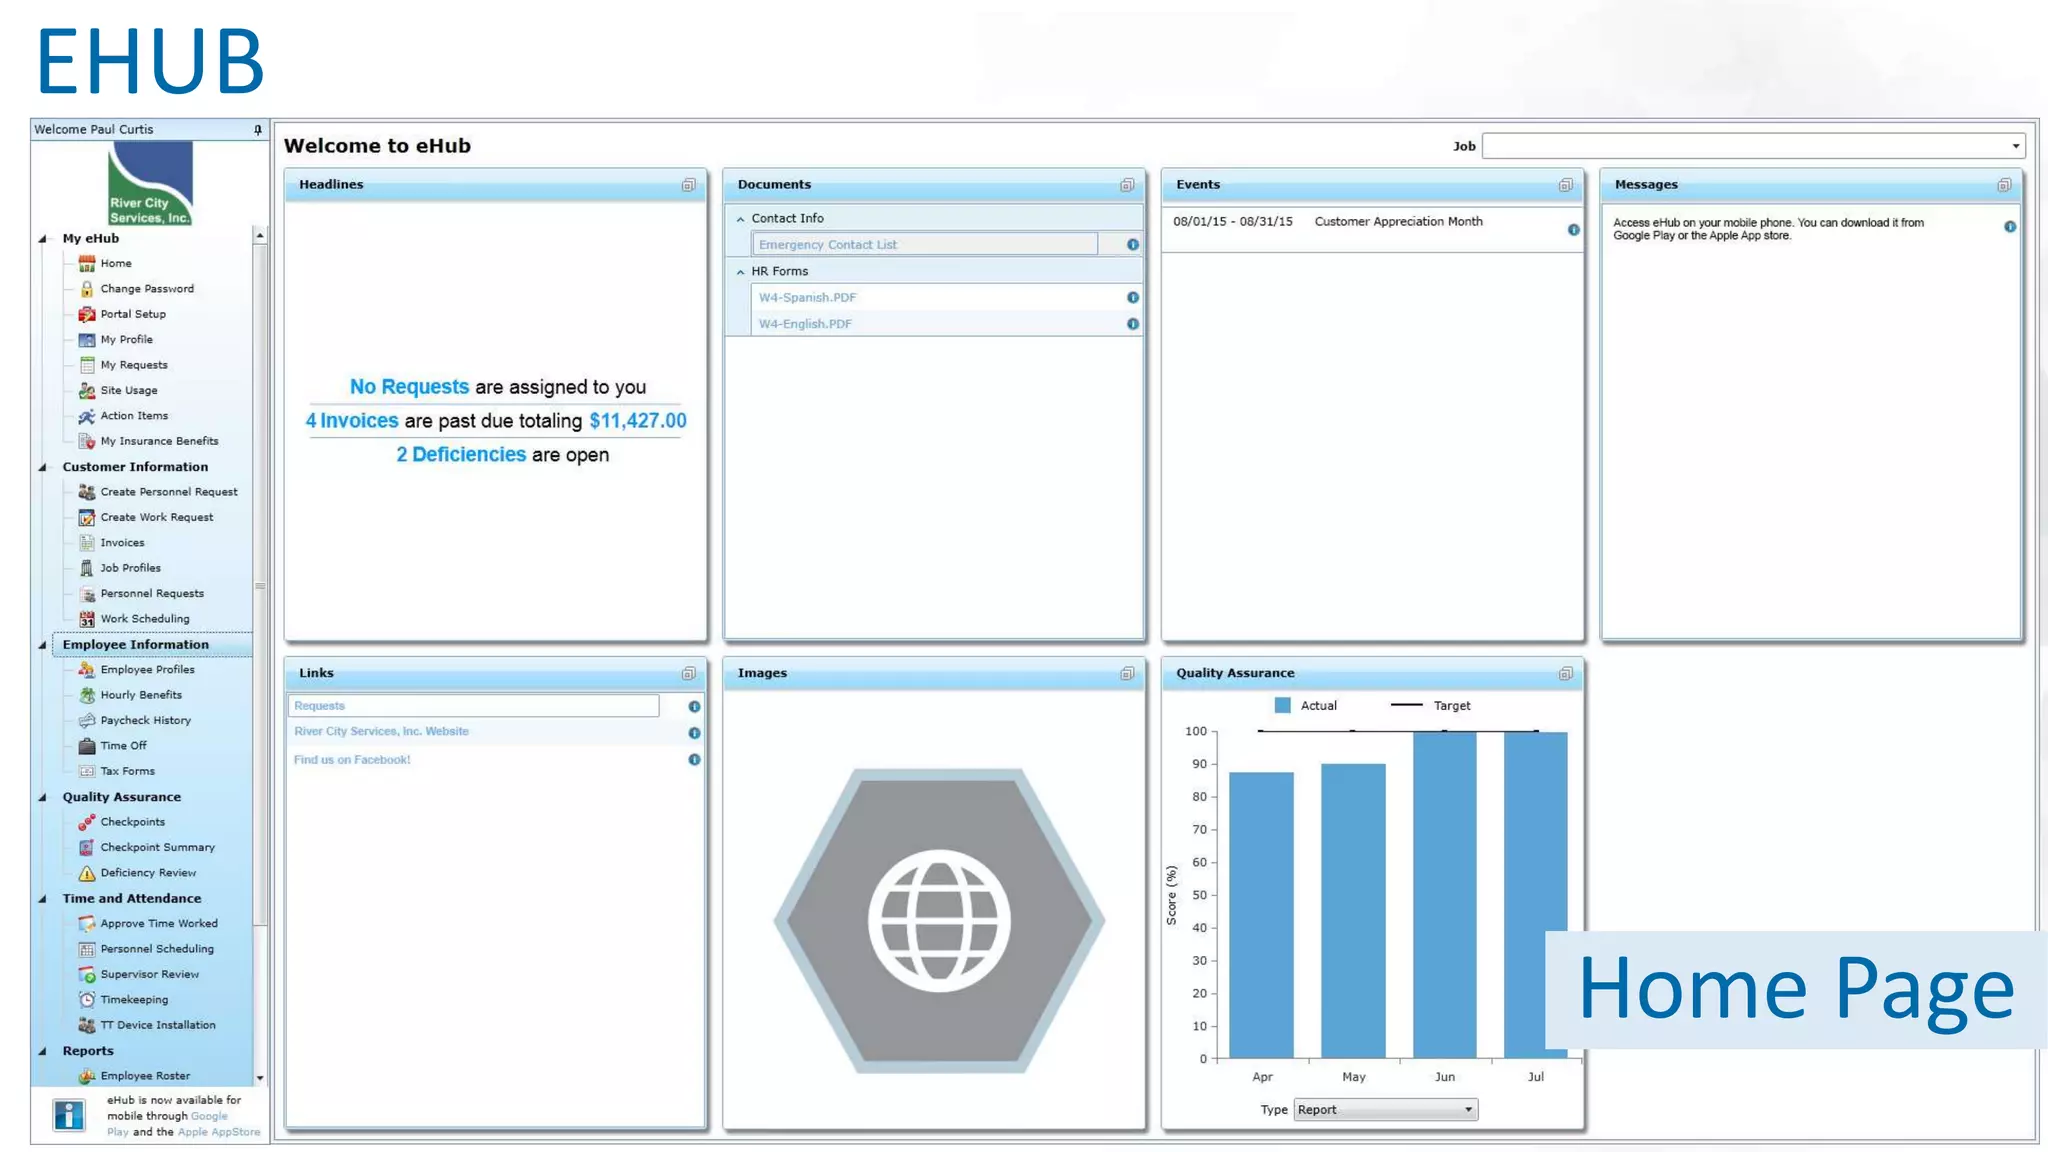
Task: Open Employee Profiles in sidebar
Action: tap(147, 670)
